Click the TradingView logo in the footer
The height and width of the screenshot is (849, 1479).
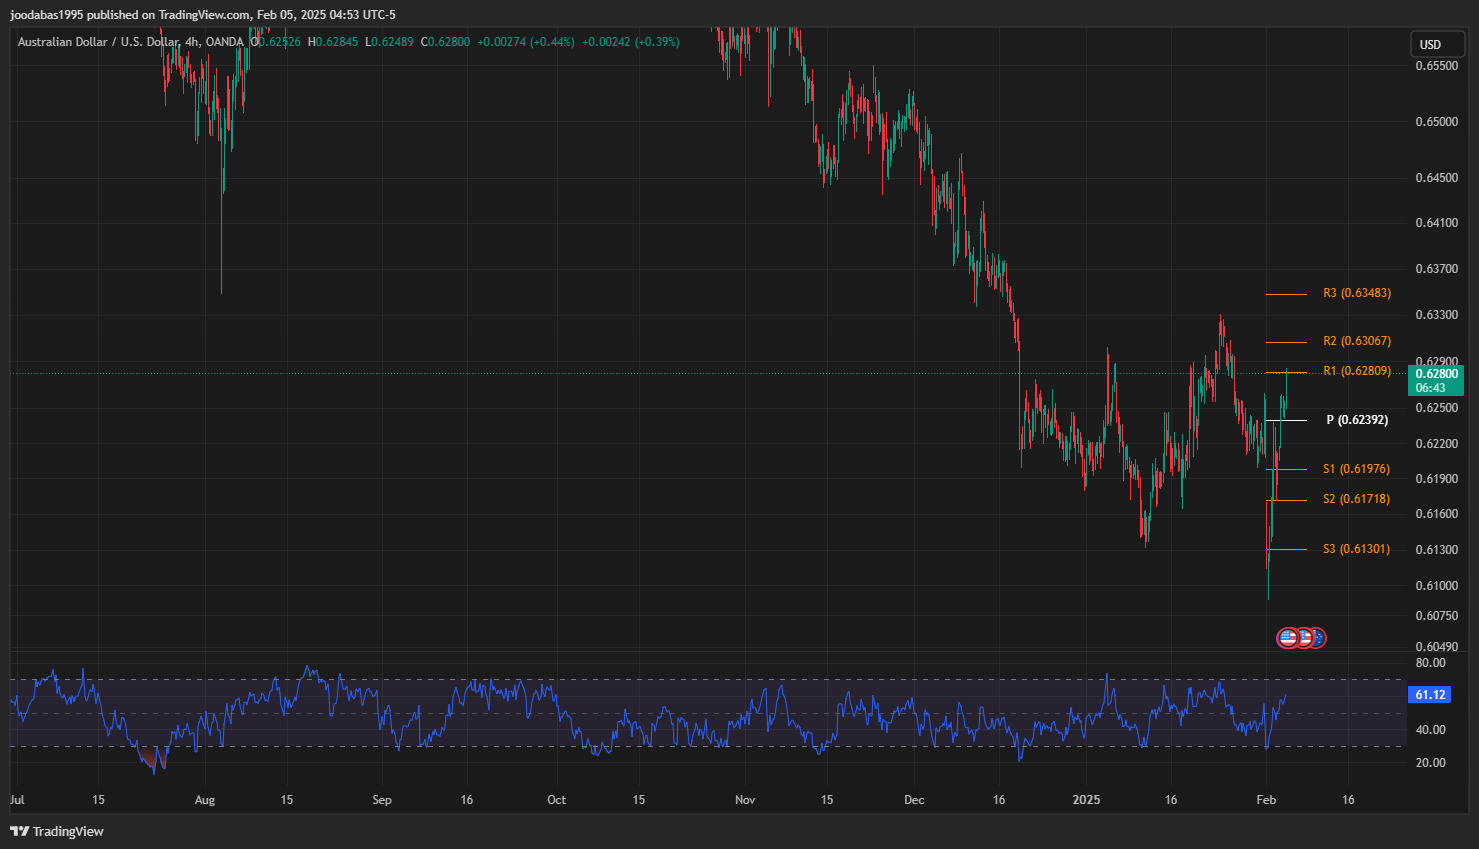(57, 831)
